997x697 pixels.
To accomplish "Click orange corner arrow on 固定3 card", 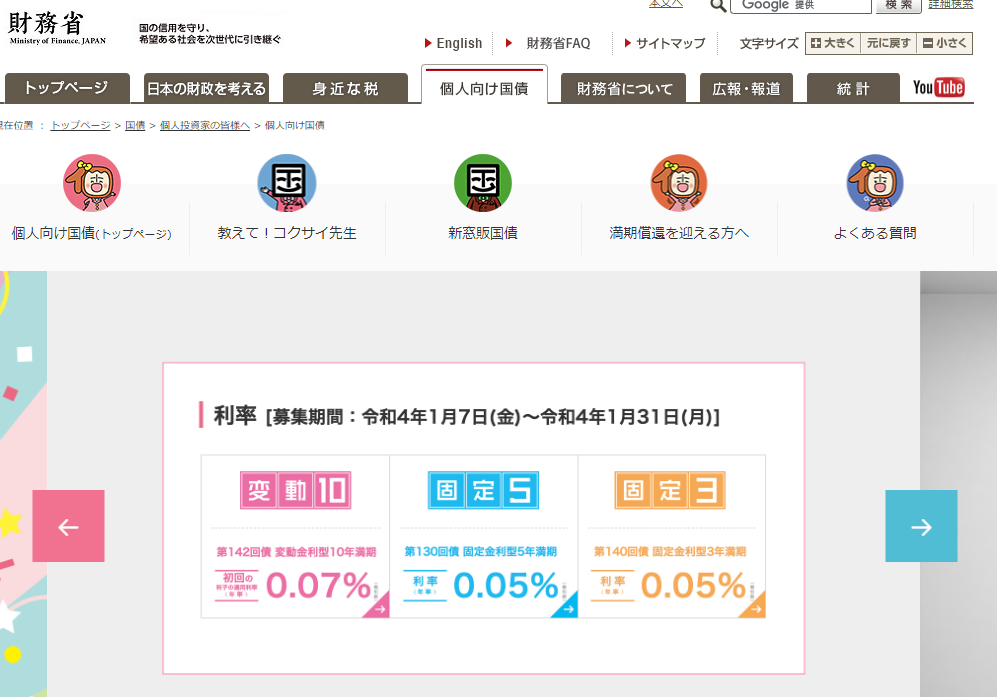I will click(754, 607).
